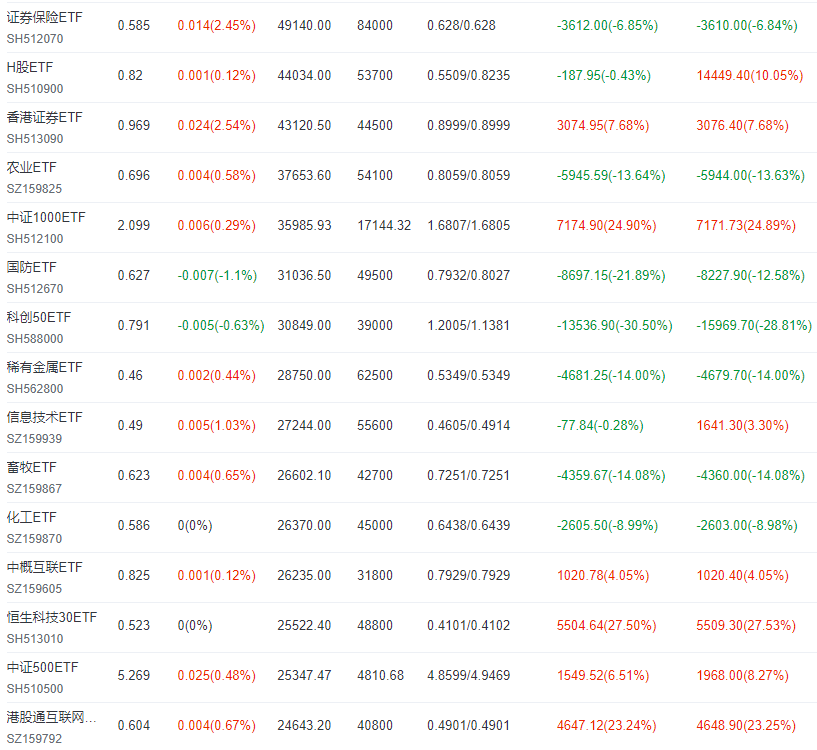The width and height of the screenshot is (817, 750).
Task: Click cost value 0.7929/0.7929
Action: click(x=468, y=576)
